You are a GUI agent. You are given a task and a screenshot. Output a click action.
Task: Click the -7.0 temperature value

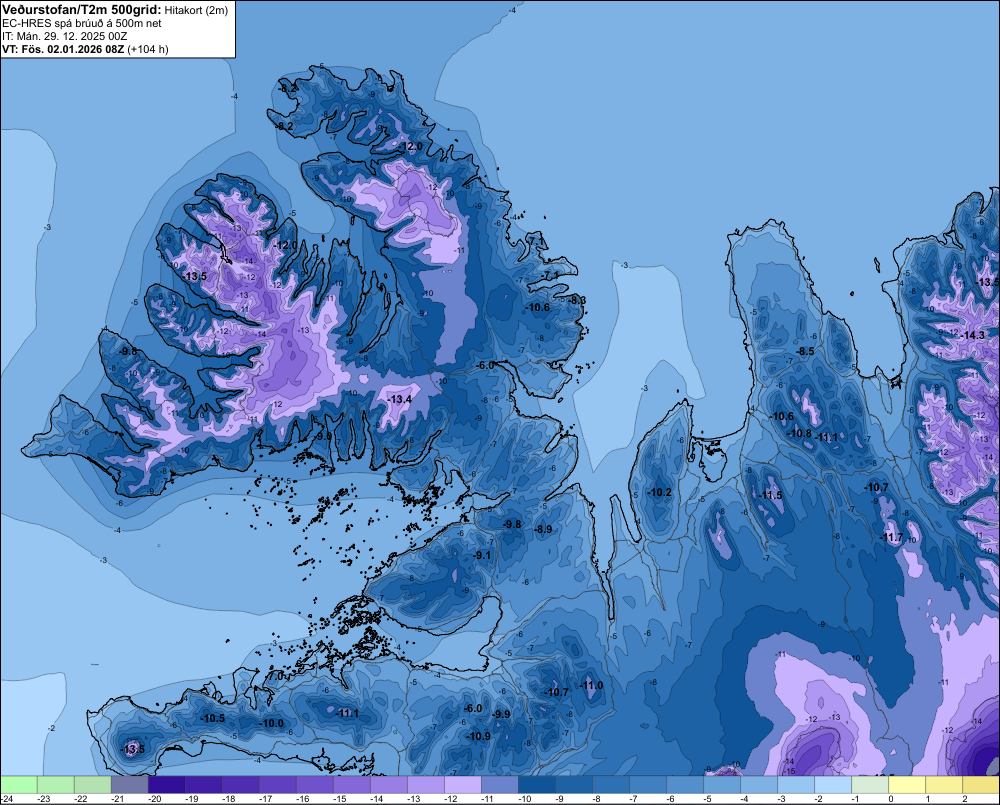tap(275, 676)
